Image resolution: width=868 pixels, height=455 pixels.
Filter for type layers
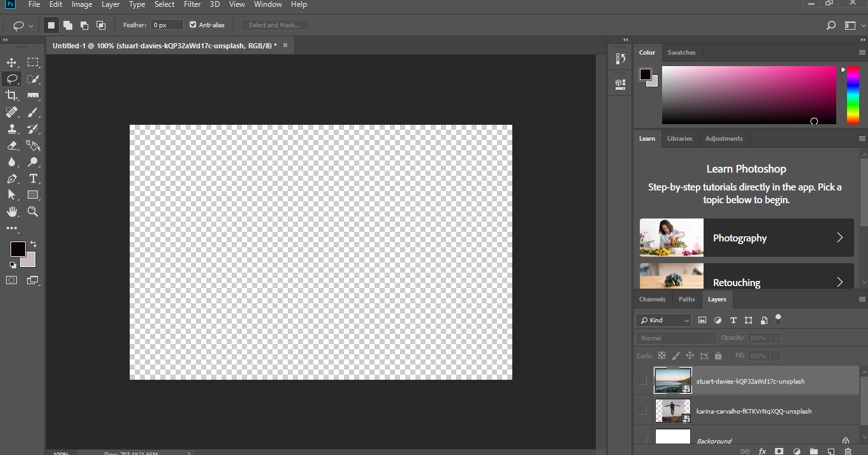tap(733, 320)
